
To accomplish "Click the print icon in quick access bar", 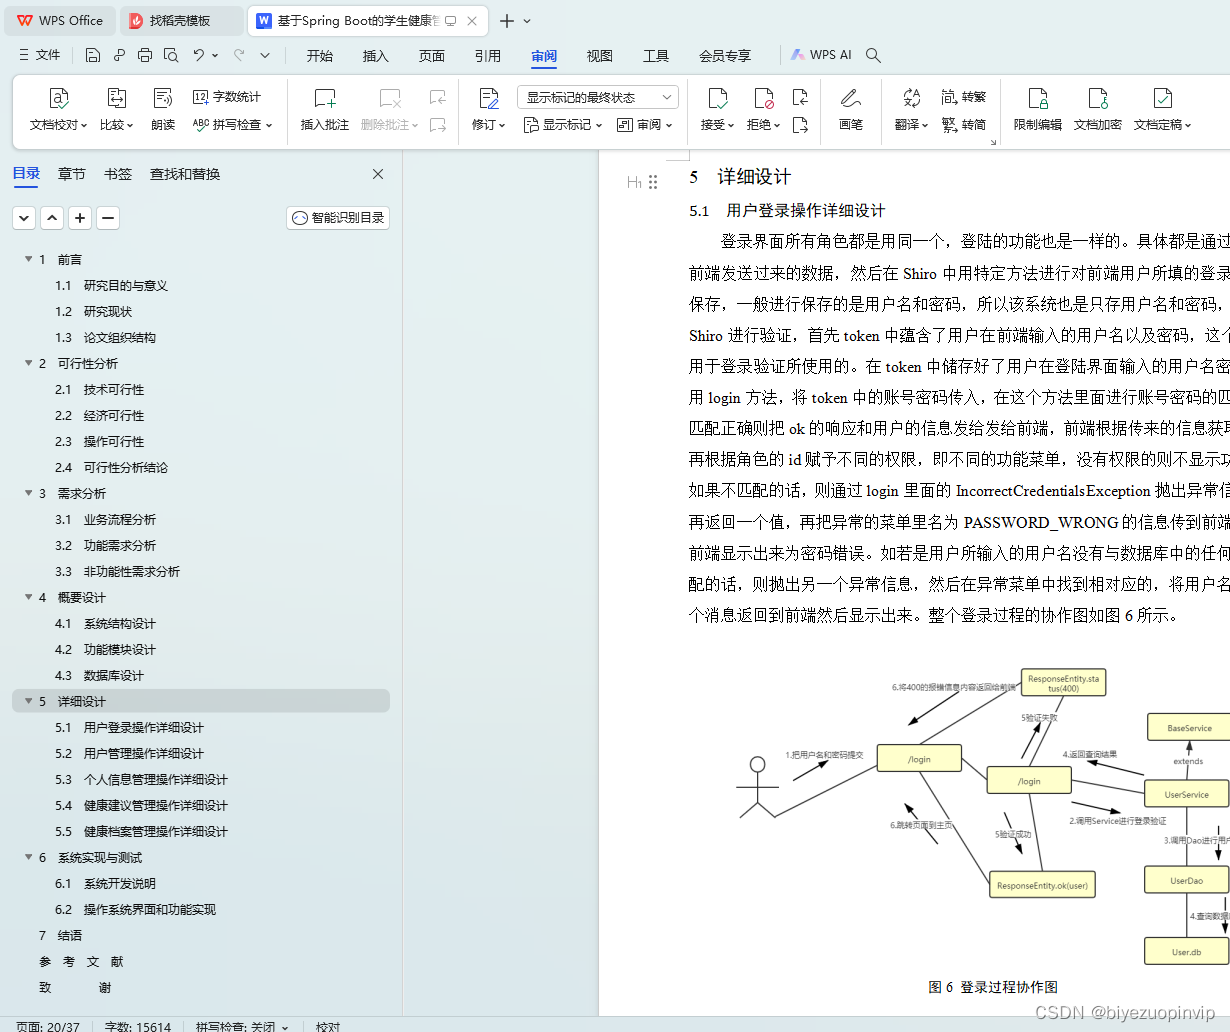I will 145,55.
